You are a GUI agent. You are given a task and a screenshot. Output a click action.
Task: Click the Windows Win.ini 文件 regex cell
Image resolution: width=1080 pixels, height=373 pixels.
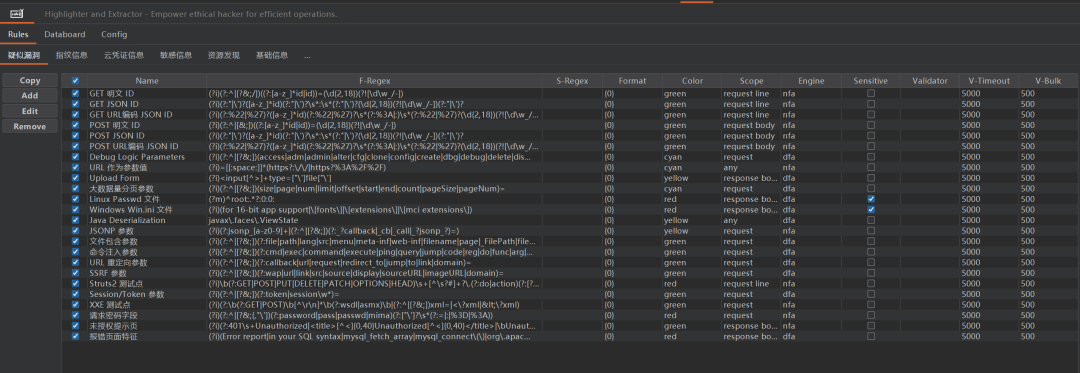pyautogui.click(x=375, y=210)
